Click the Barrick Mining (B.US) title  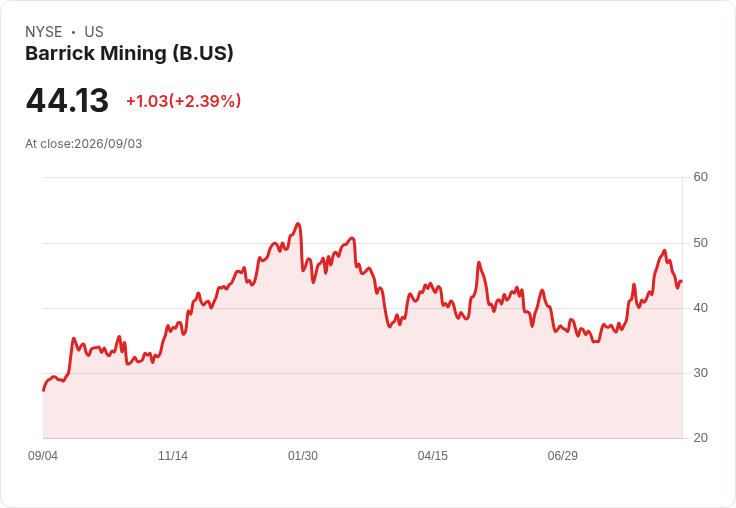pyautogui.click(x=129, y=54)
